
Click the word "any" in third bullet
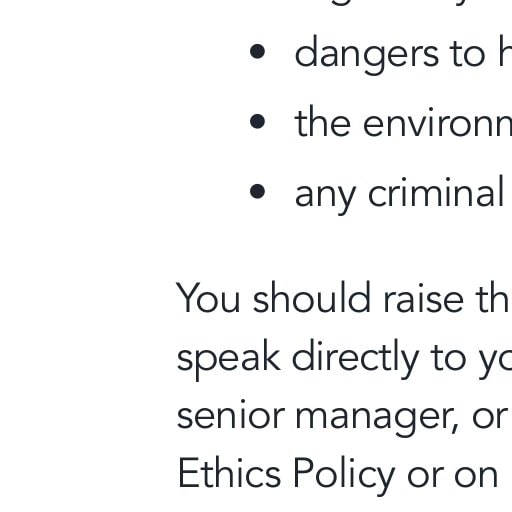click(x=325, y=197)
